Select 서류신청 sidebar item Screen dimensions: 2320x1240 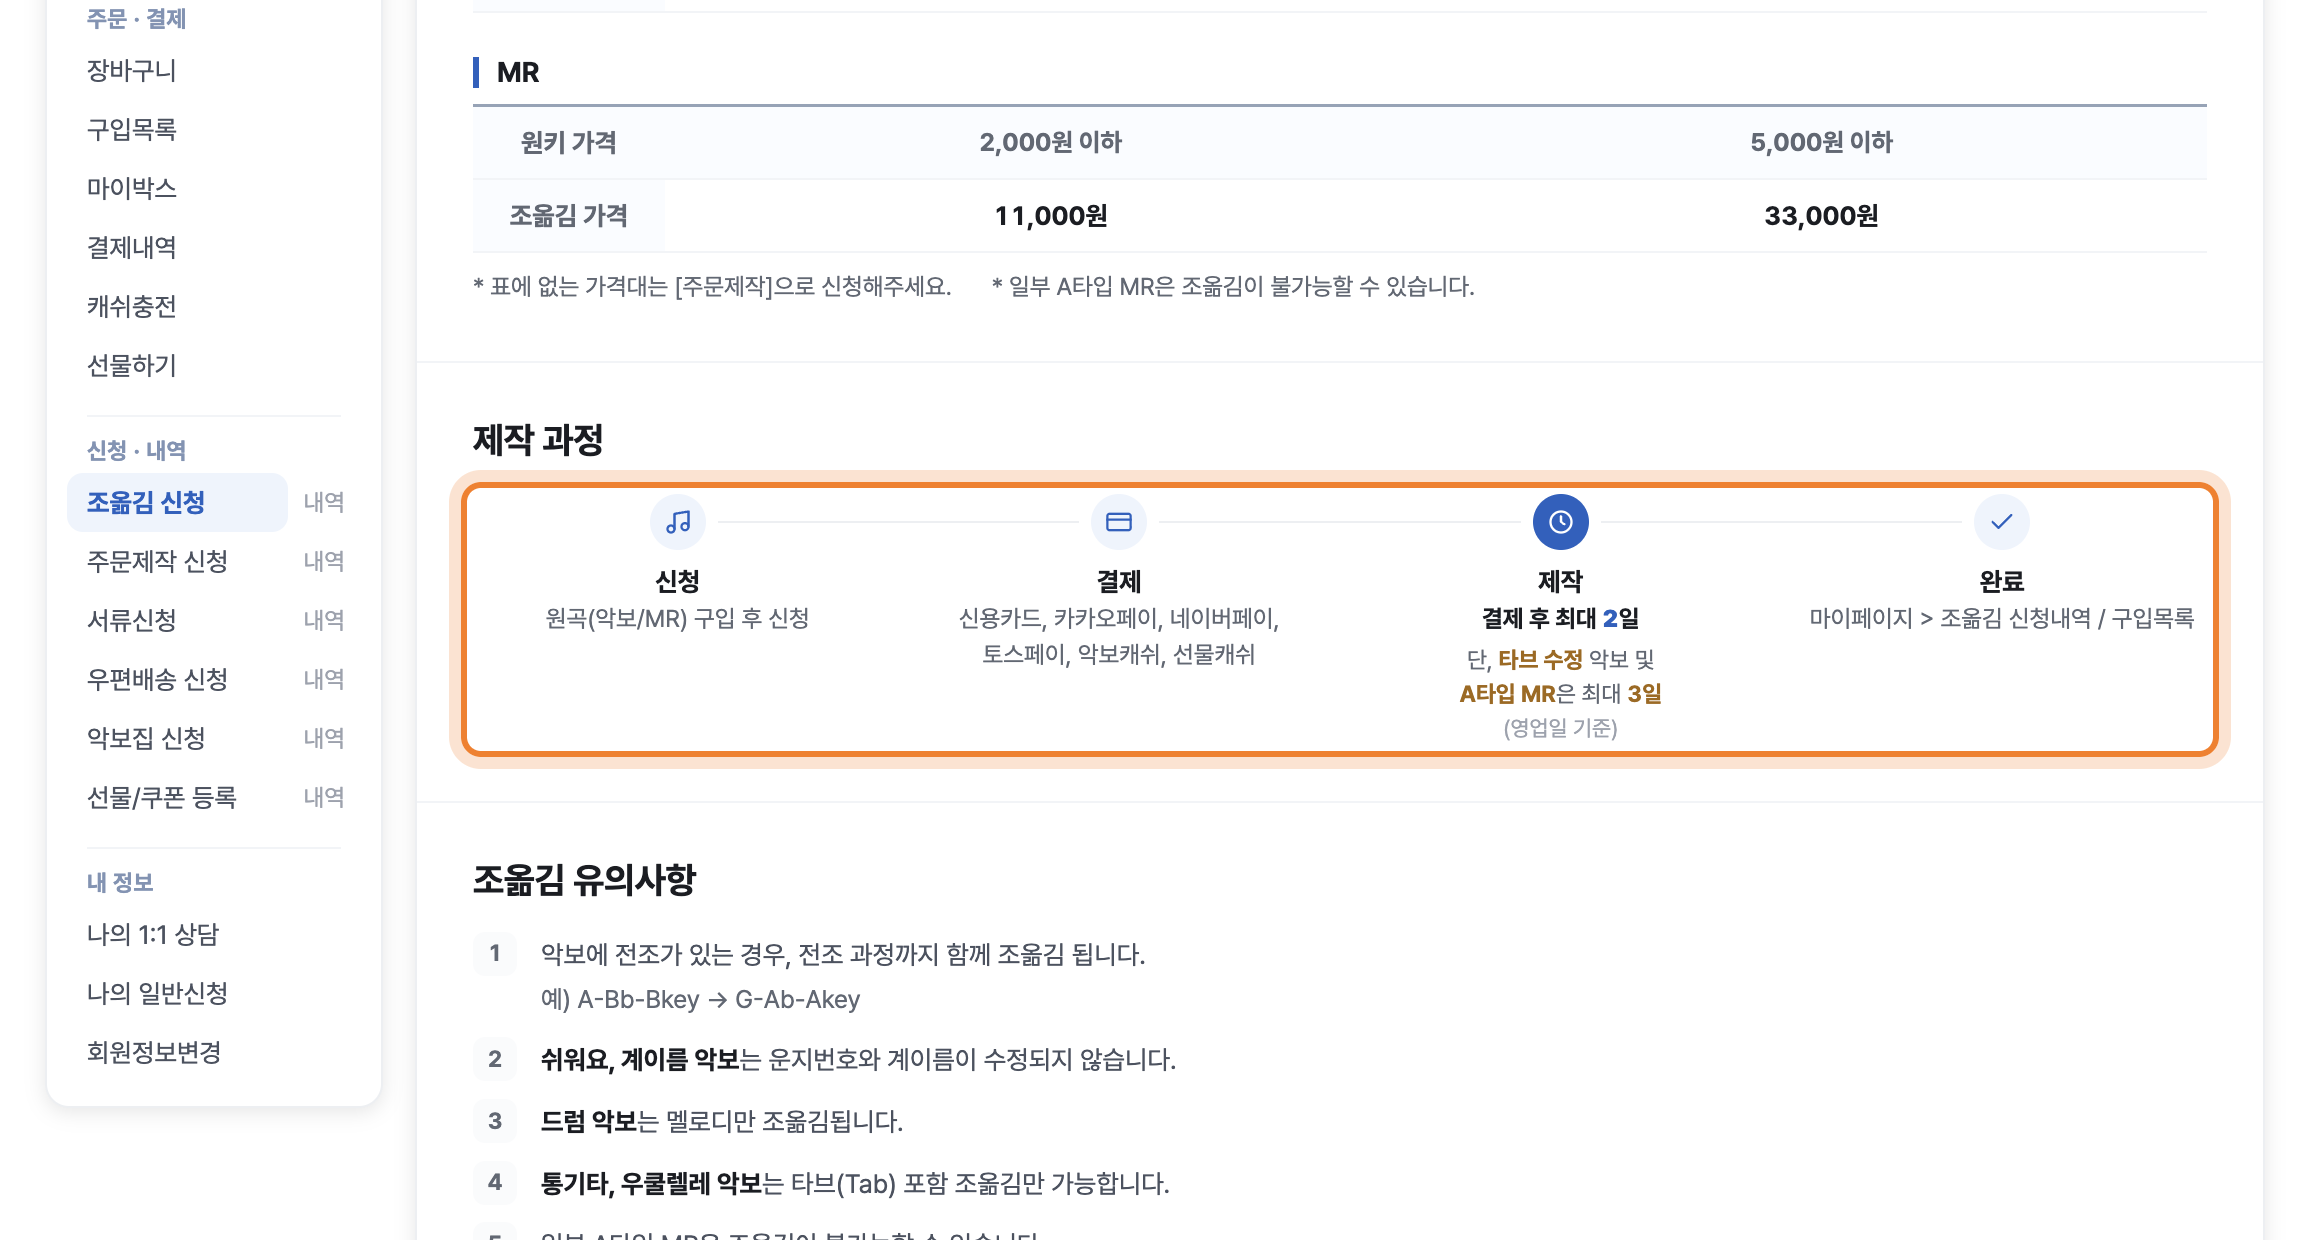tap(131, 620)
